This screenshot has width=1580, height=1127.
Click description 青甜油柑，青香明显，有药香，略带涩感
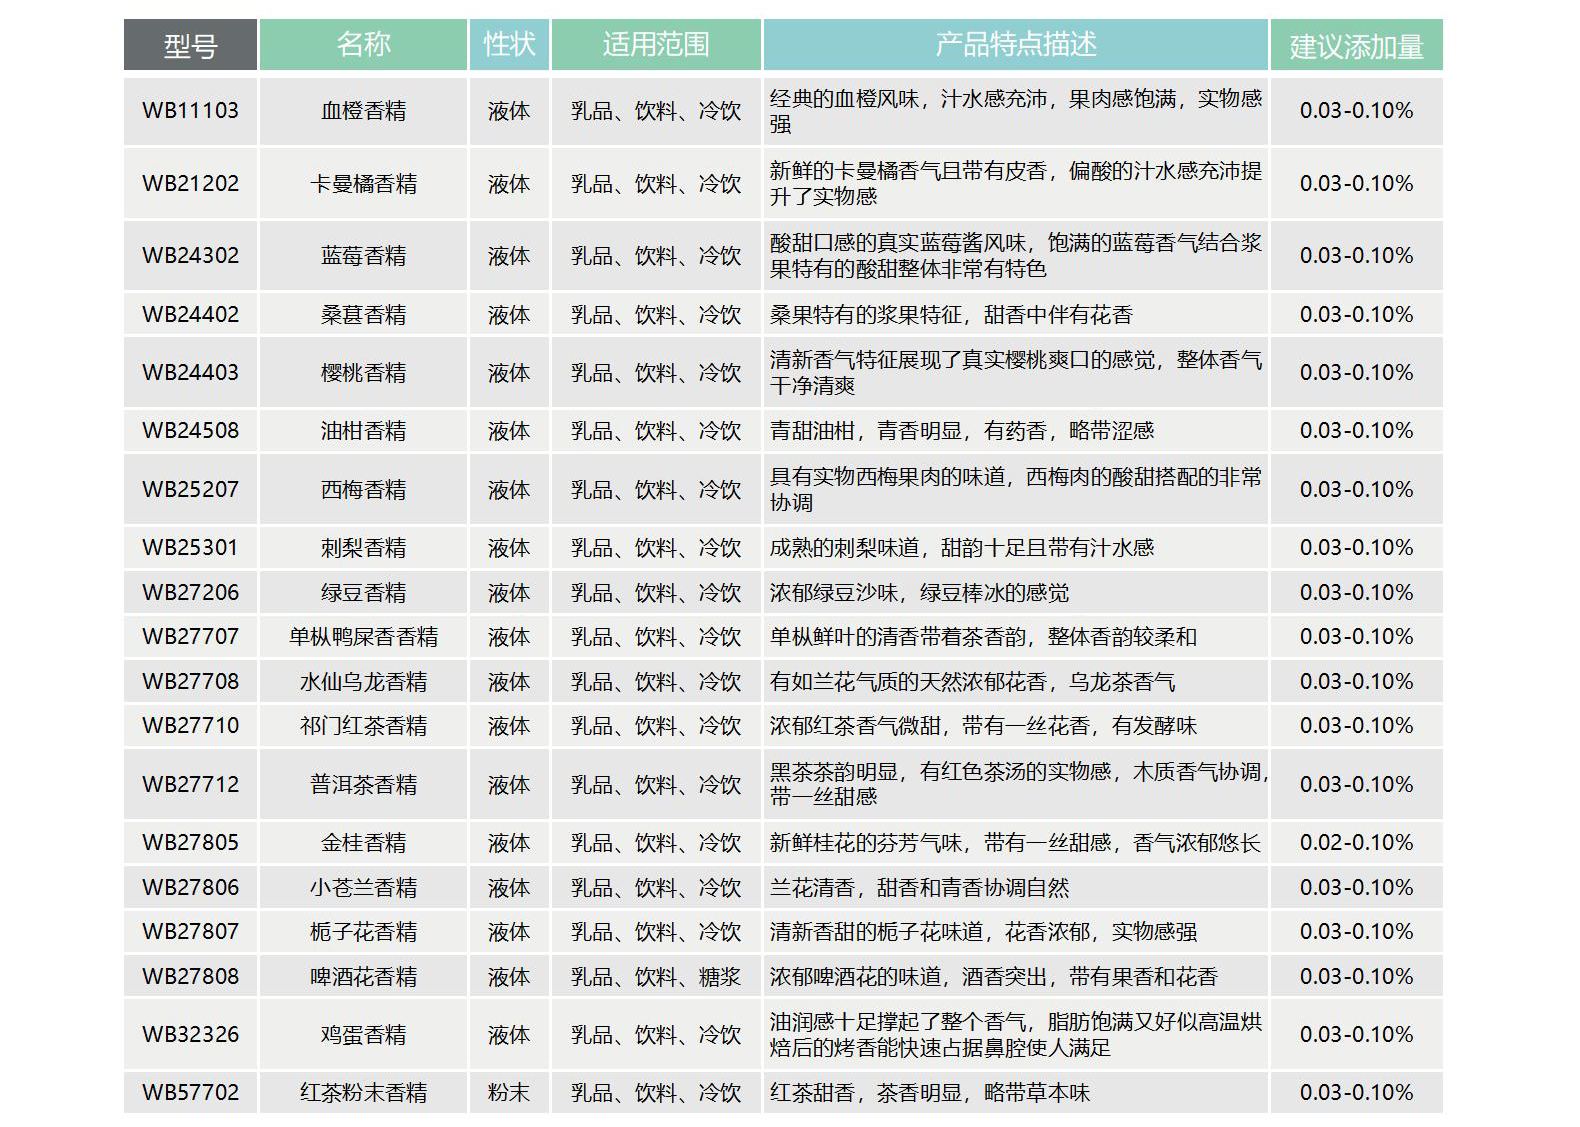(x=962, y=431)
